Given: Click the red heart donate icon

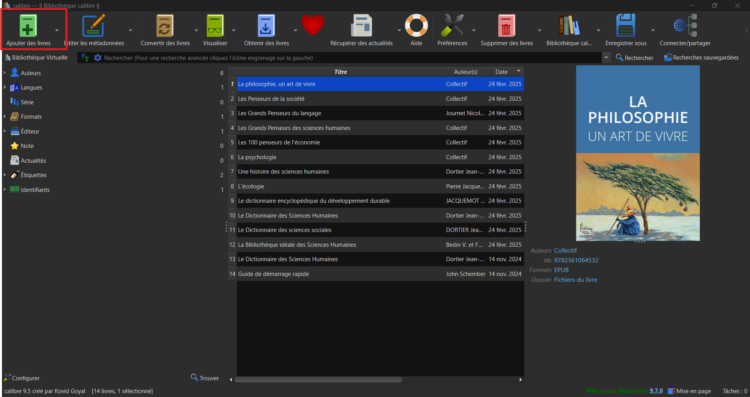Looking at the screenshot, I should [x=313, y=25].
